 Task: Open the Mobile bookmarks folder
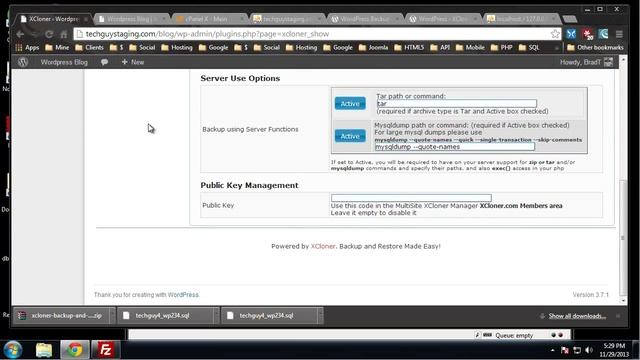pyautogui.click(x=470, y=48)
